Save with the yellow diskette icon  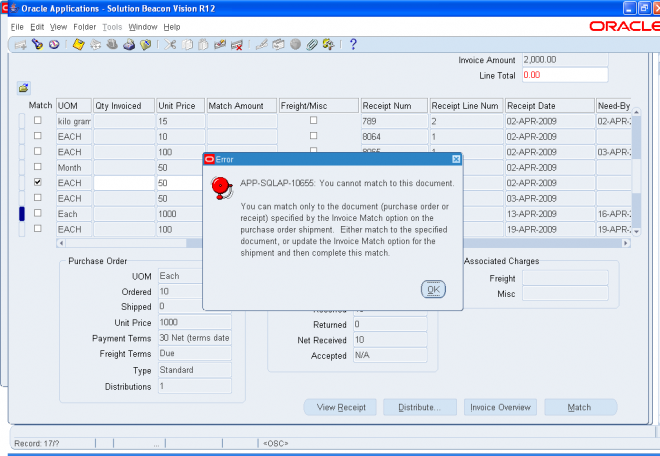tap(78, 44)
